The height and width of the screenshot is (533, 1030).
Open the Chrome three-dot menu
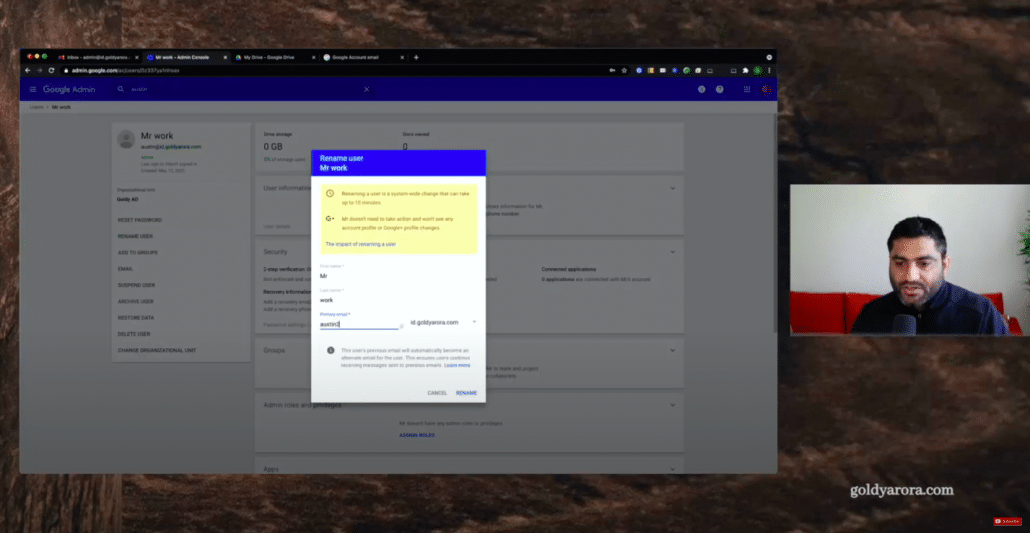point(769,70)
